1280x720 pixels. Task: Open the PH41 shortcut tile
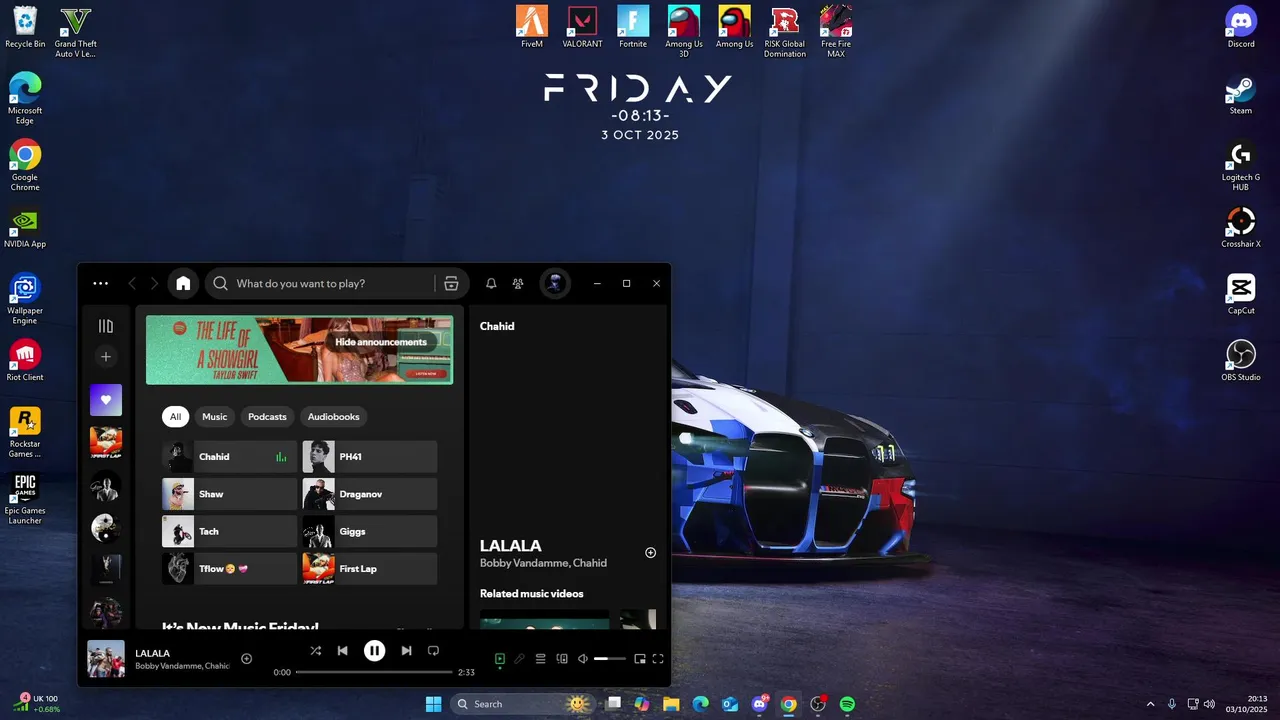(x=369, y=457)
